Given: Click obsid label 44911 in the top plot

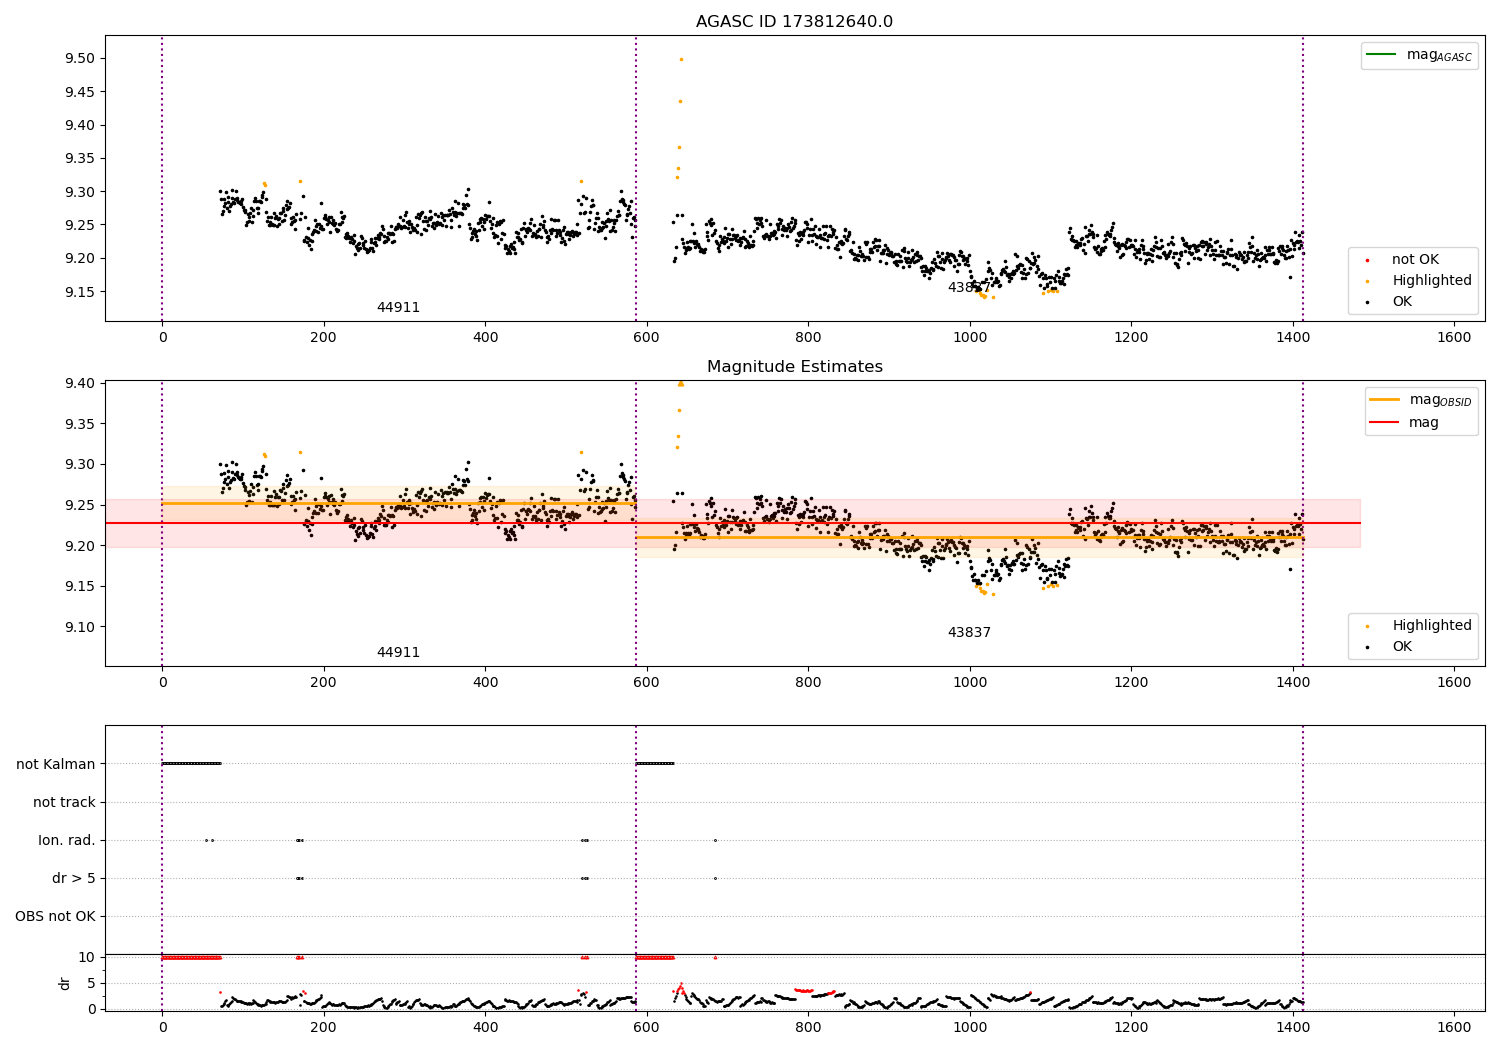Looking at the screenshot, I should [398, 308].
